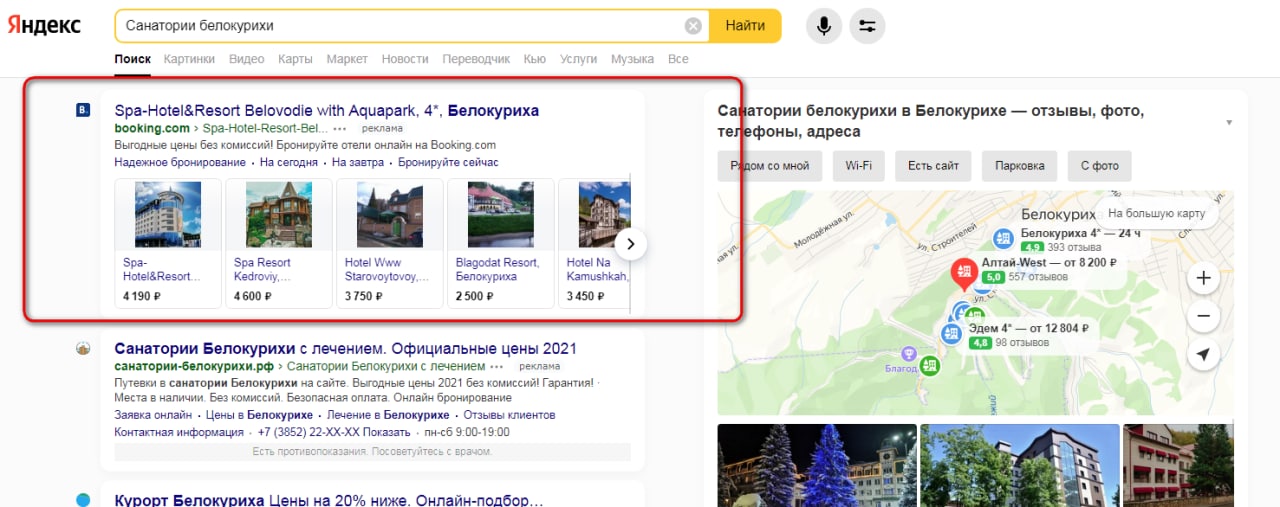This screenshot has height=507, width=1280.
Task: Switch to the Карты tab
Action: pyautogui.click(x=295, y=59)
